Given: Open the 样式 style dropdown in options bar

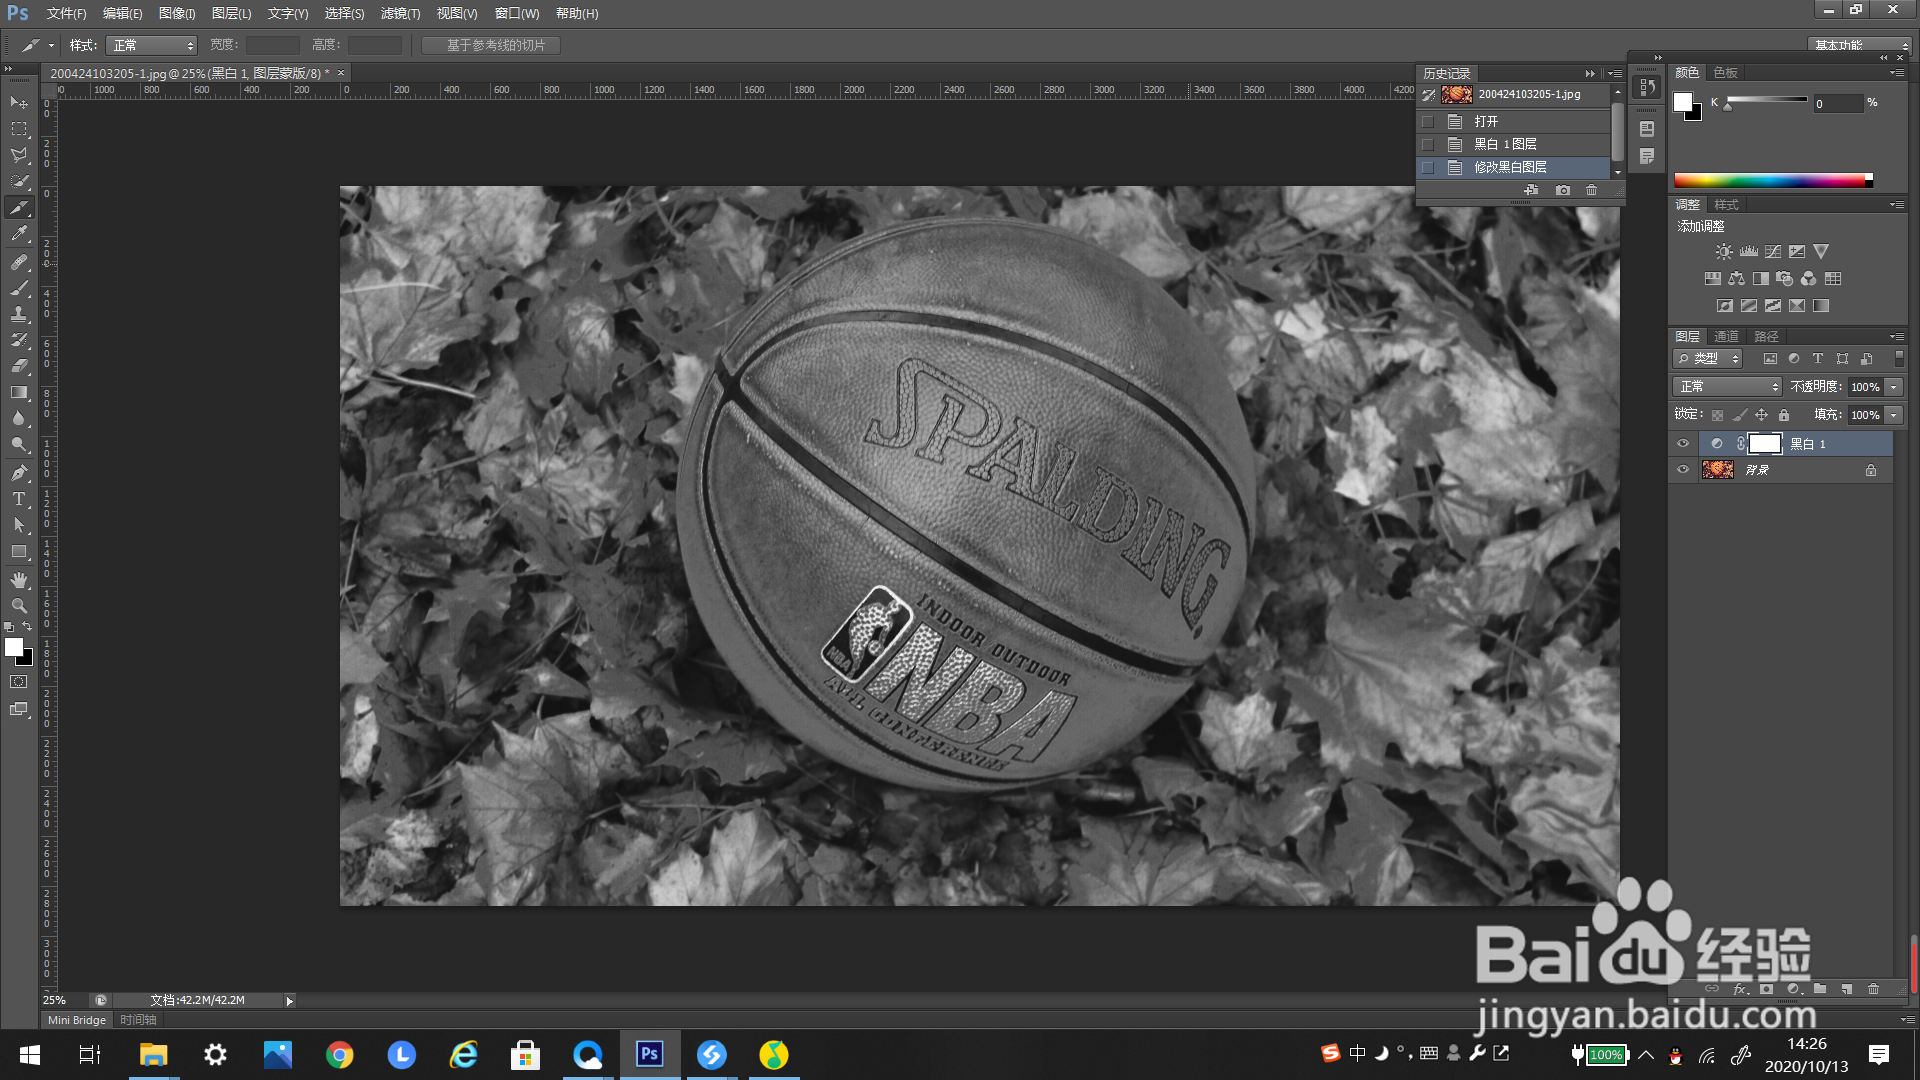Looking at the screenshot, I should pyautogui.click(x=152, y=46).
